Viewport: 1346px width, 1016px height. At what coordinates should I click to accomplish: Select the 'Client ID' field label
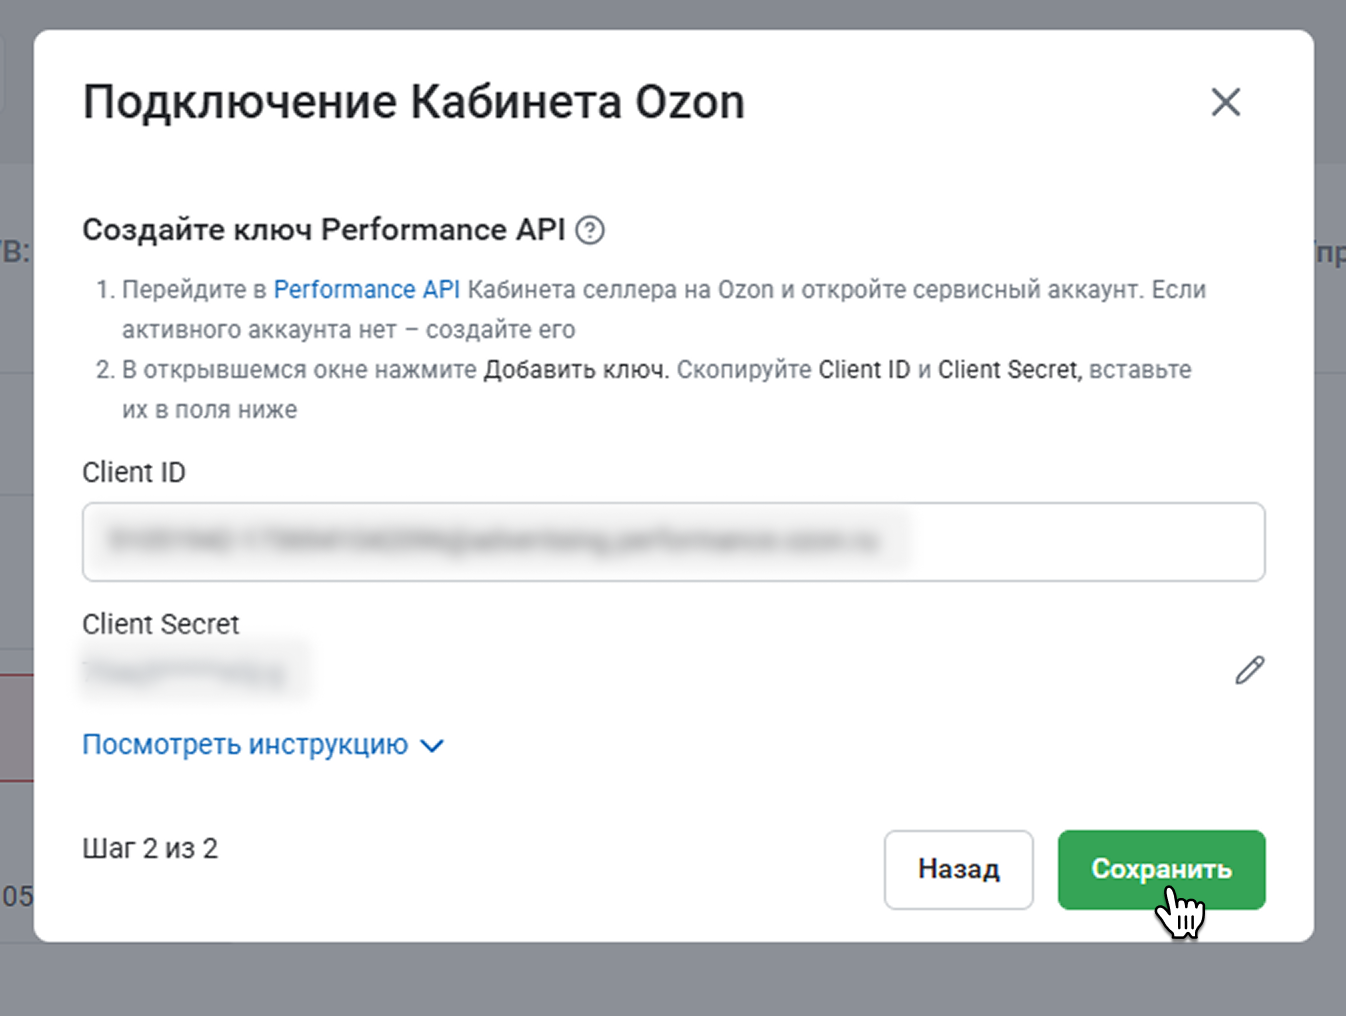(134, 472)
